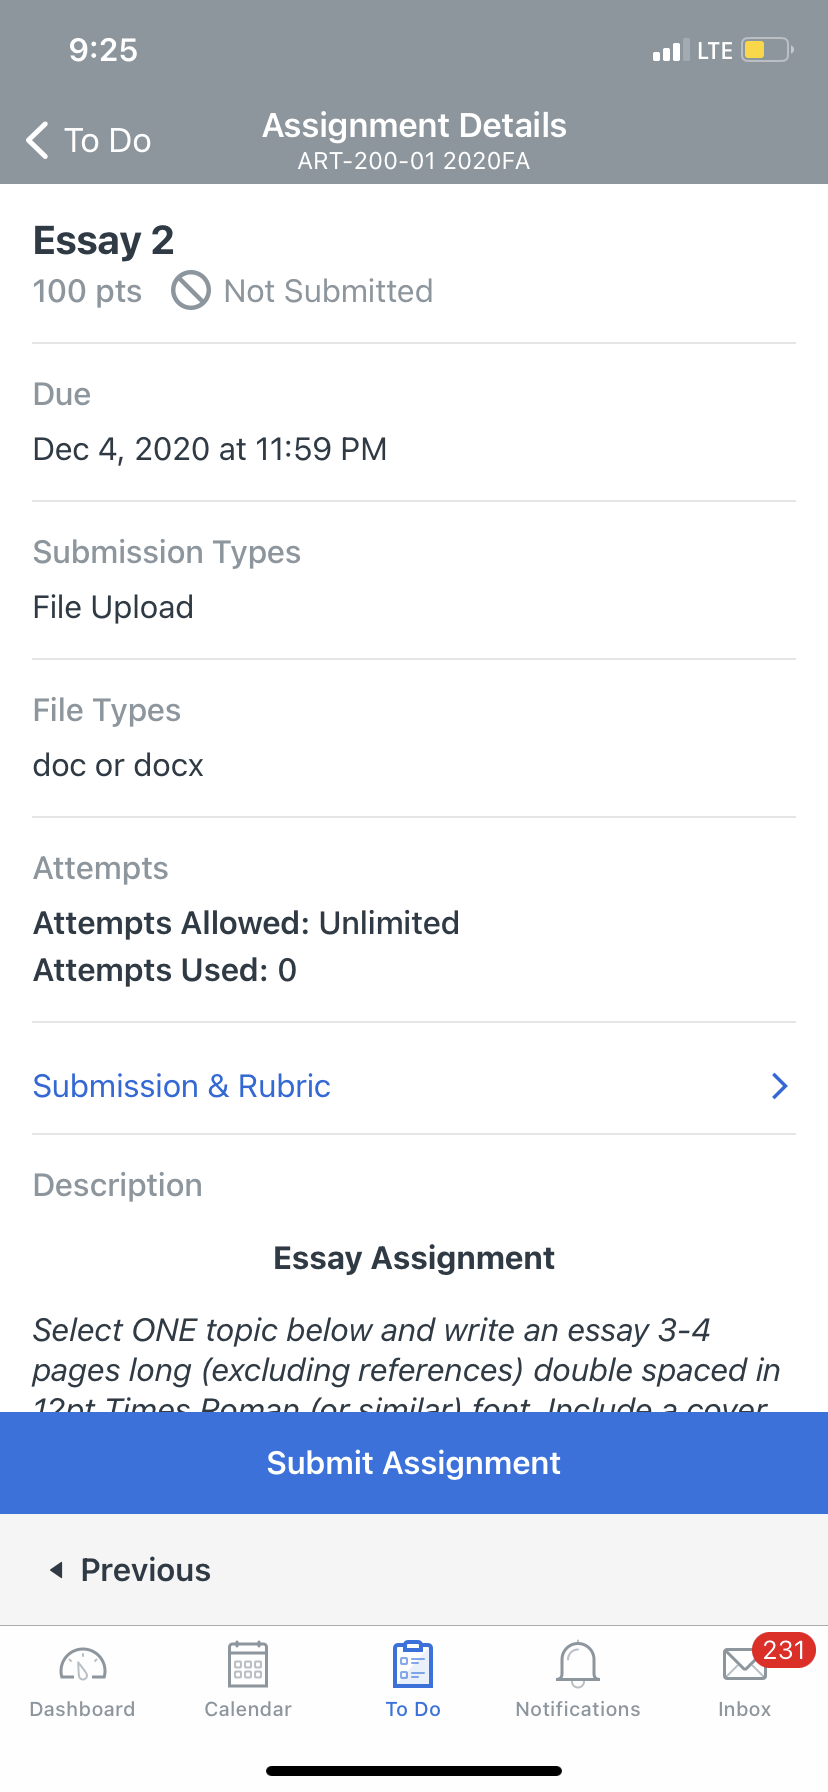Tap the red 231 unread badge
Image resolution: width=828 pixels, height=1792 pixels.
coord(783,1650)
